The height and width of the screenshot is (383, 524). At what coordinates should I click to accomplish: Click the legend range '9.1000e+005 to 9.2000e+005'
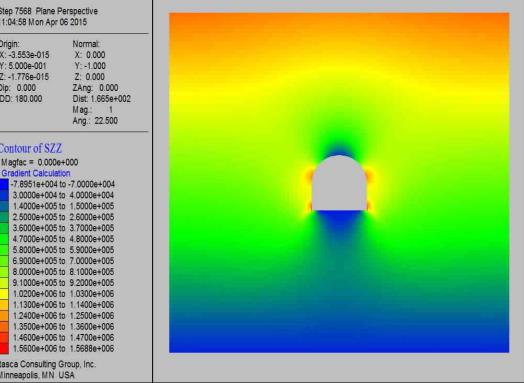[63, 283]
